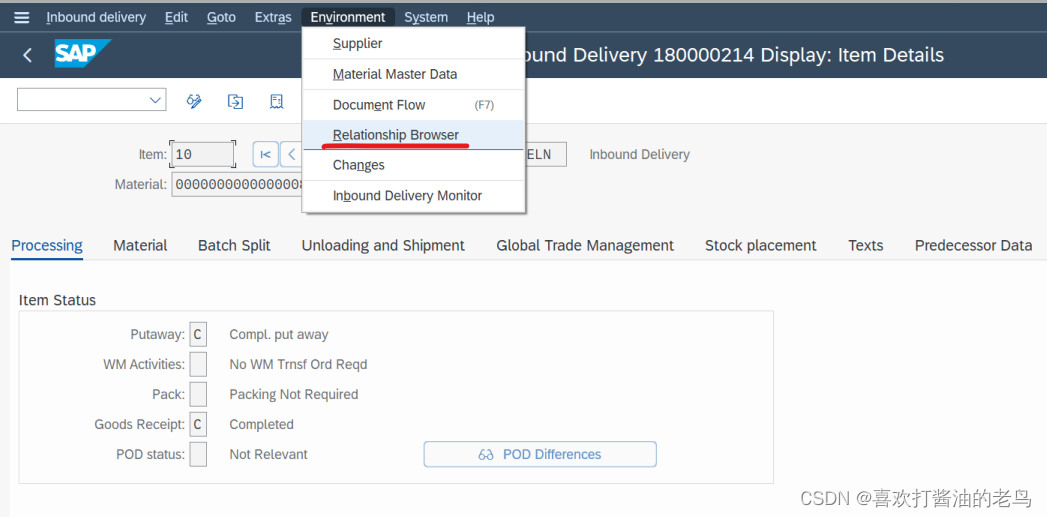The image size is (1047, 517).
Task: Open the Help menu
Action: pyautogui.click(x=480, y=17)
